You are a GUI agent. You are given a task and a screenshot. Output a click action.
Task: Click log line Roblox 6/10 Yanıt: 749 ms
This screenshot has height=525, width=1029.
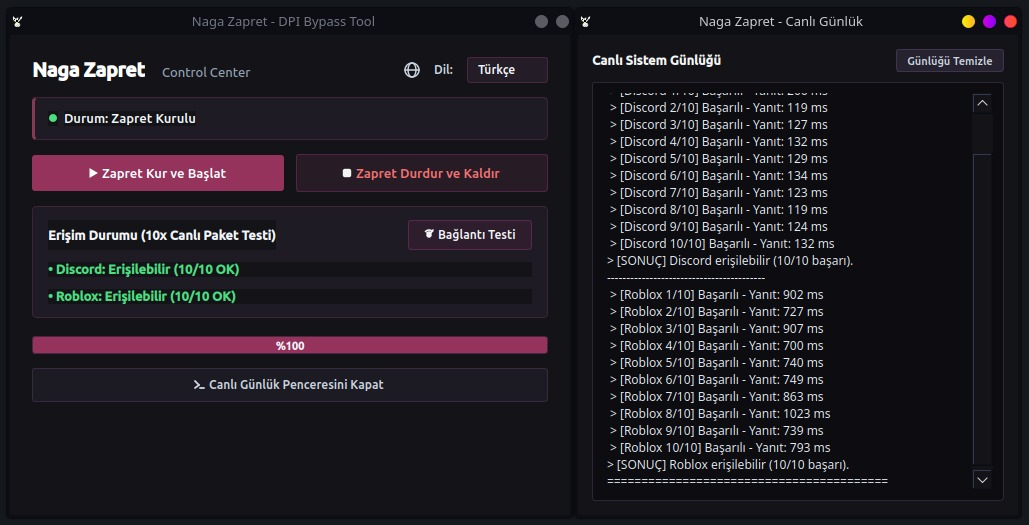[717, 381]
